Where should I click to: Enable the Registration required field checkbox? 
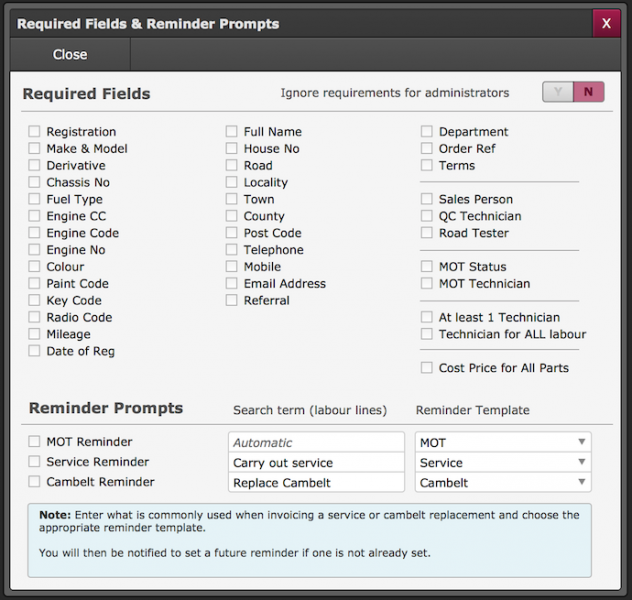[x=35, y=132]
